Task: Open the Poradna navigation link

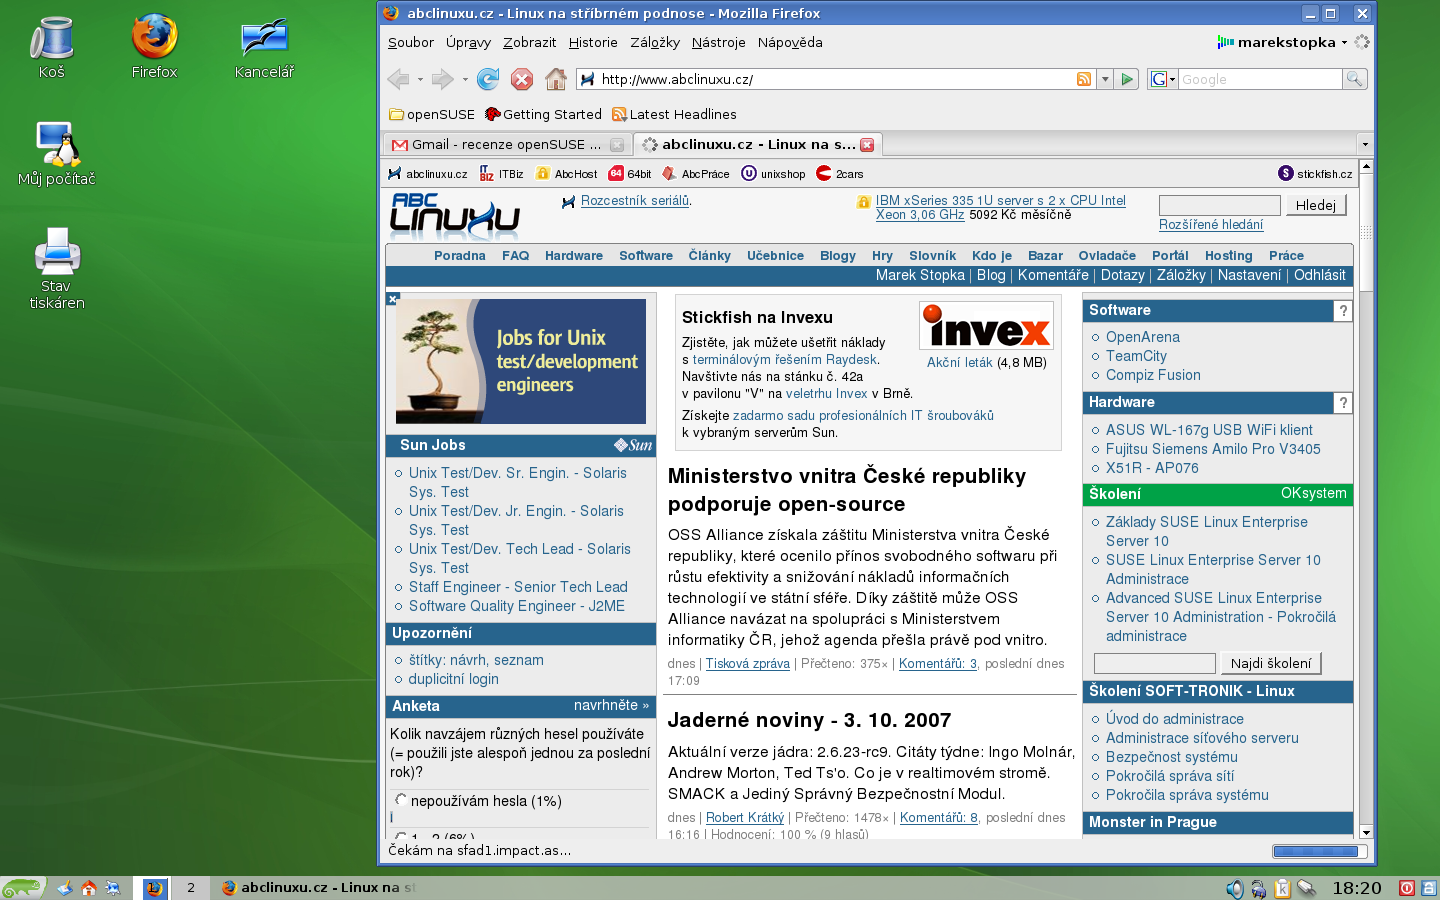Action: (x=460, y=256)
